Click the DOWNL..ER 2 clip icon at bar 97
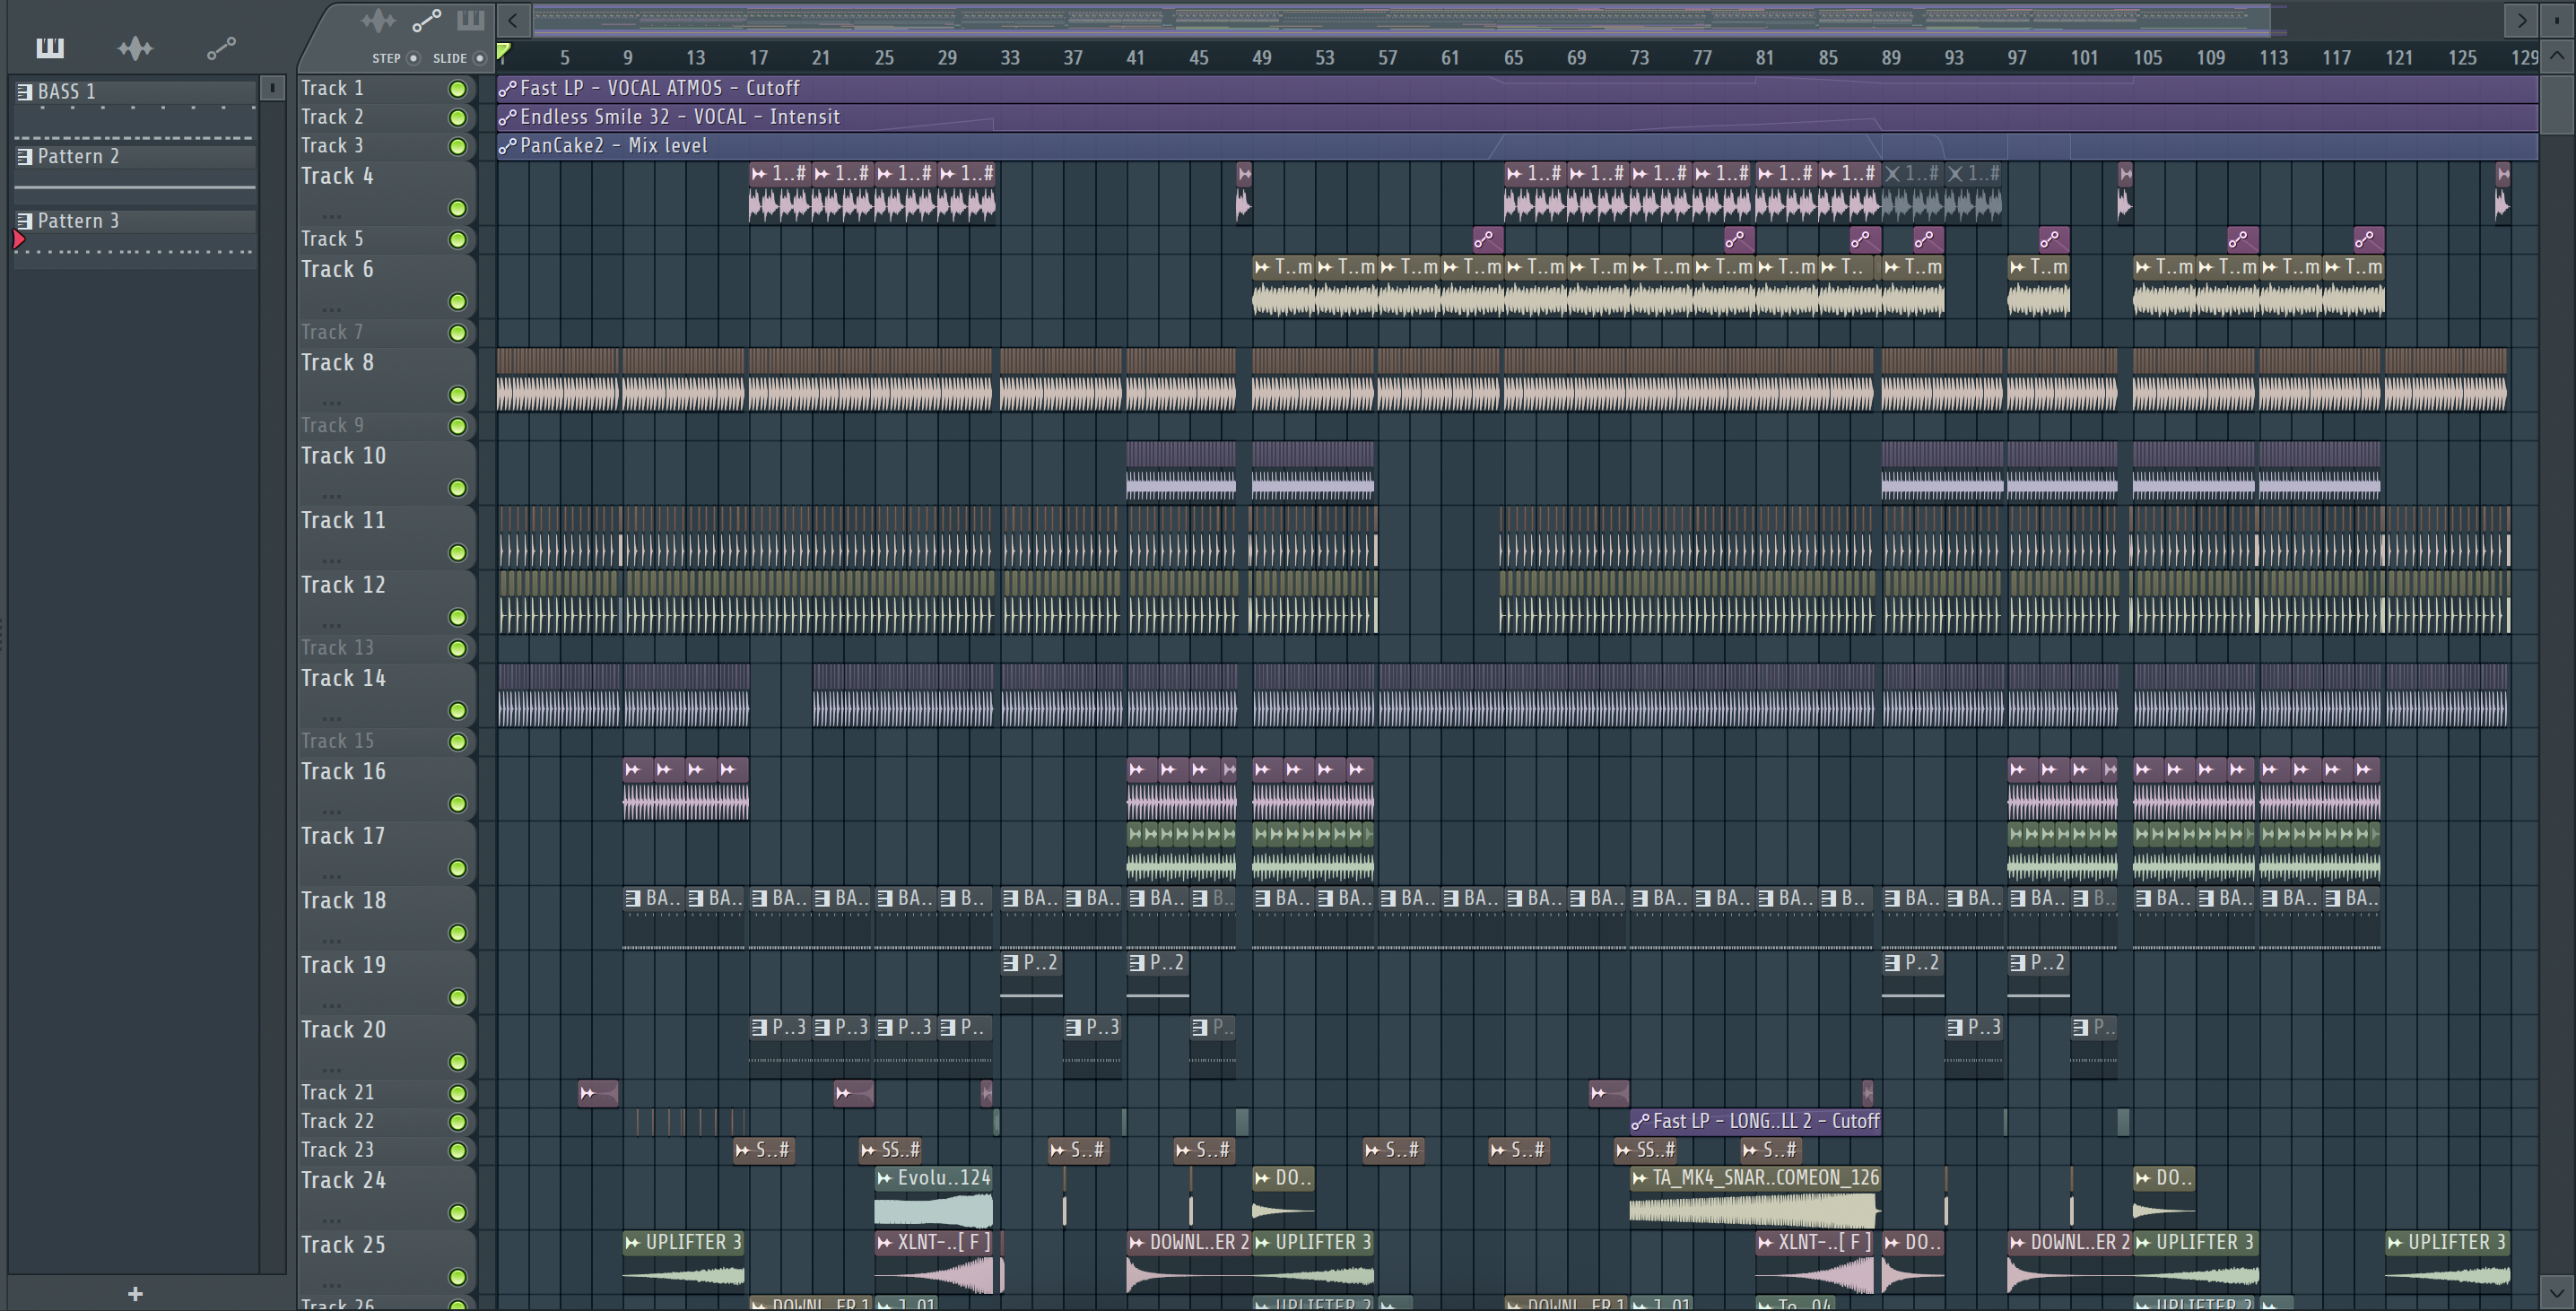 pos(2017,1242)
